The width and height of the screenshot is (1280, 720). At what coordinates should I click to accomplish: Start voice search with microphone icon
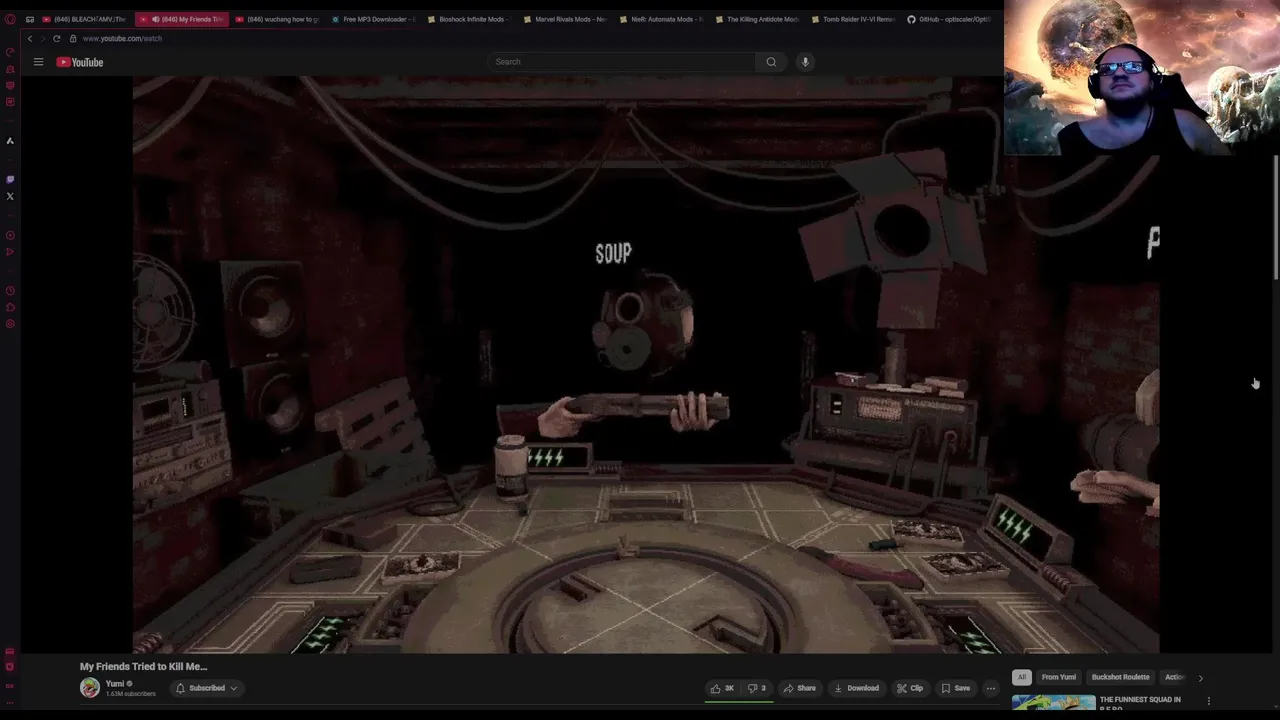(805, 62)
